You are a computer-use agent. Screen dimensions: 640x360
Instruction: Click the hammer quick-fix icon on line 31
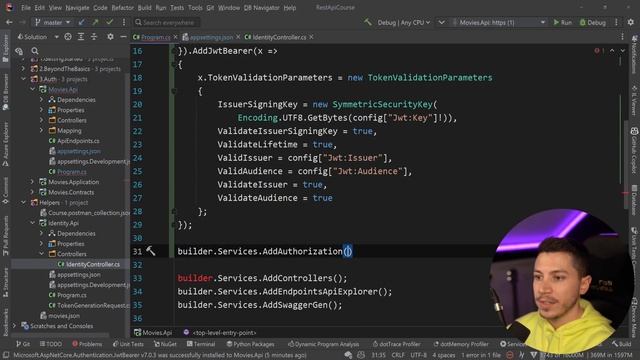click(151, 251)
